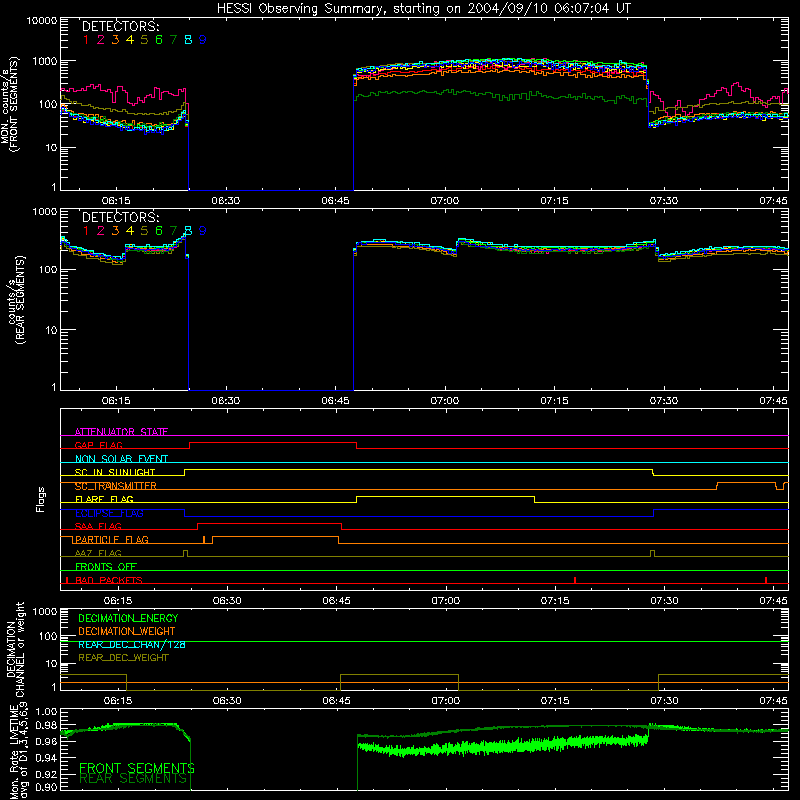
Task: Click DETECTORS: legend heading in rear segments plot
Action: click(120, 218)
